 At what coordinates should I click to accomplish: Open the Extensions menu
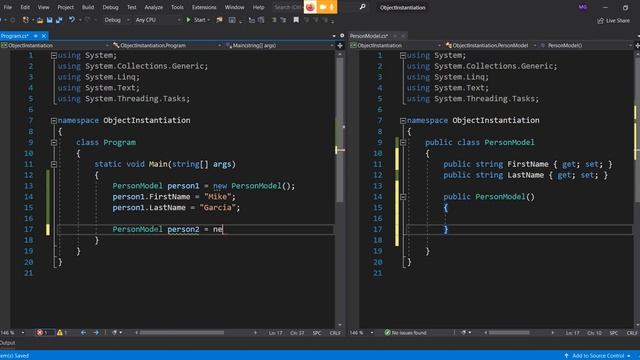[x=204, y=7]
